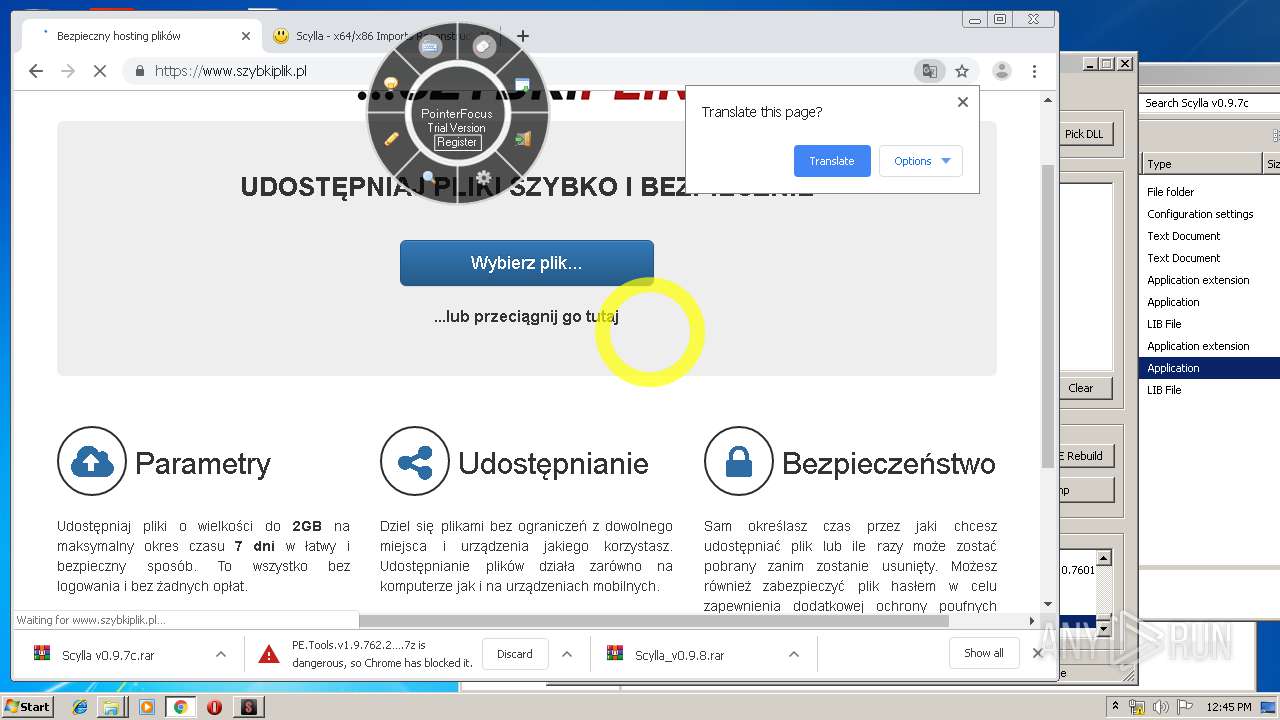This screenshot has height=720, width=1280.
Task: Click the blocked download warning triangle icon
Action: point(268,654)
